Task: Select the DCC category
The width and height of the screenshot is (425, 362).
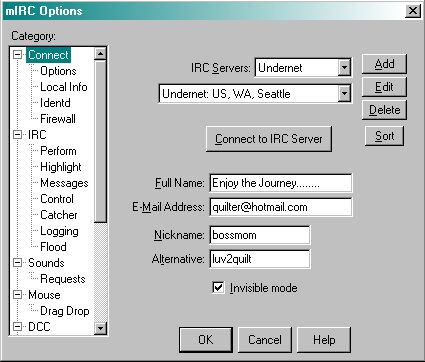Action: pos(39,327)
